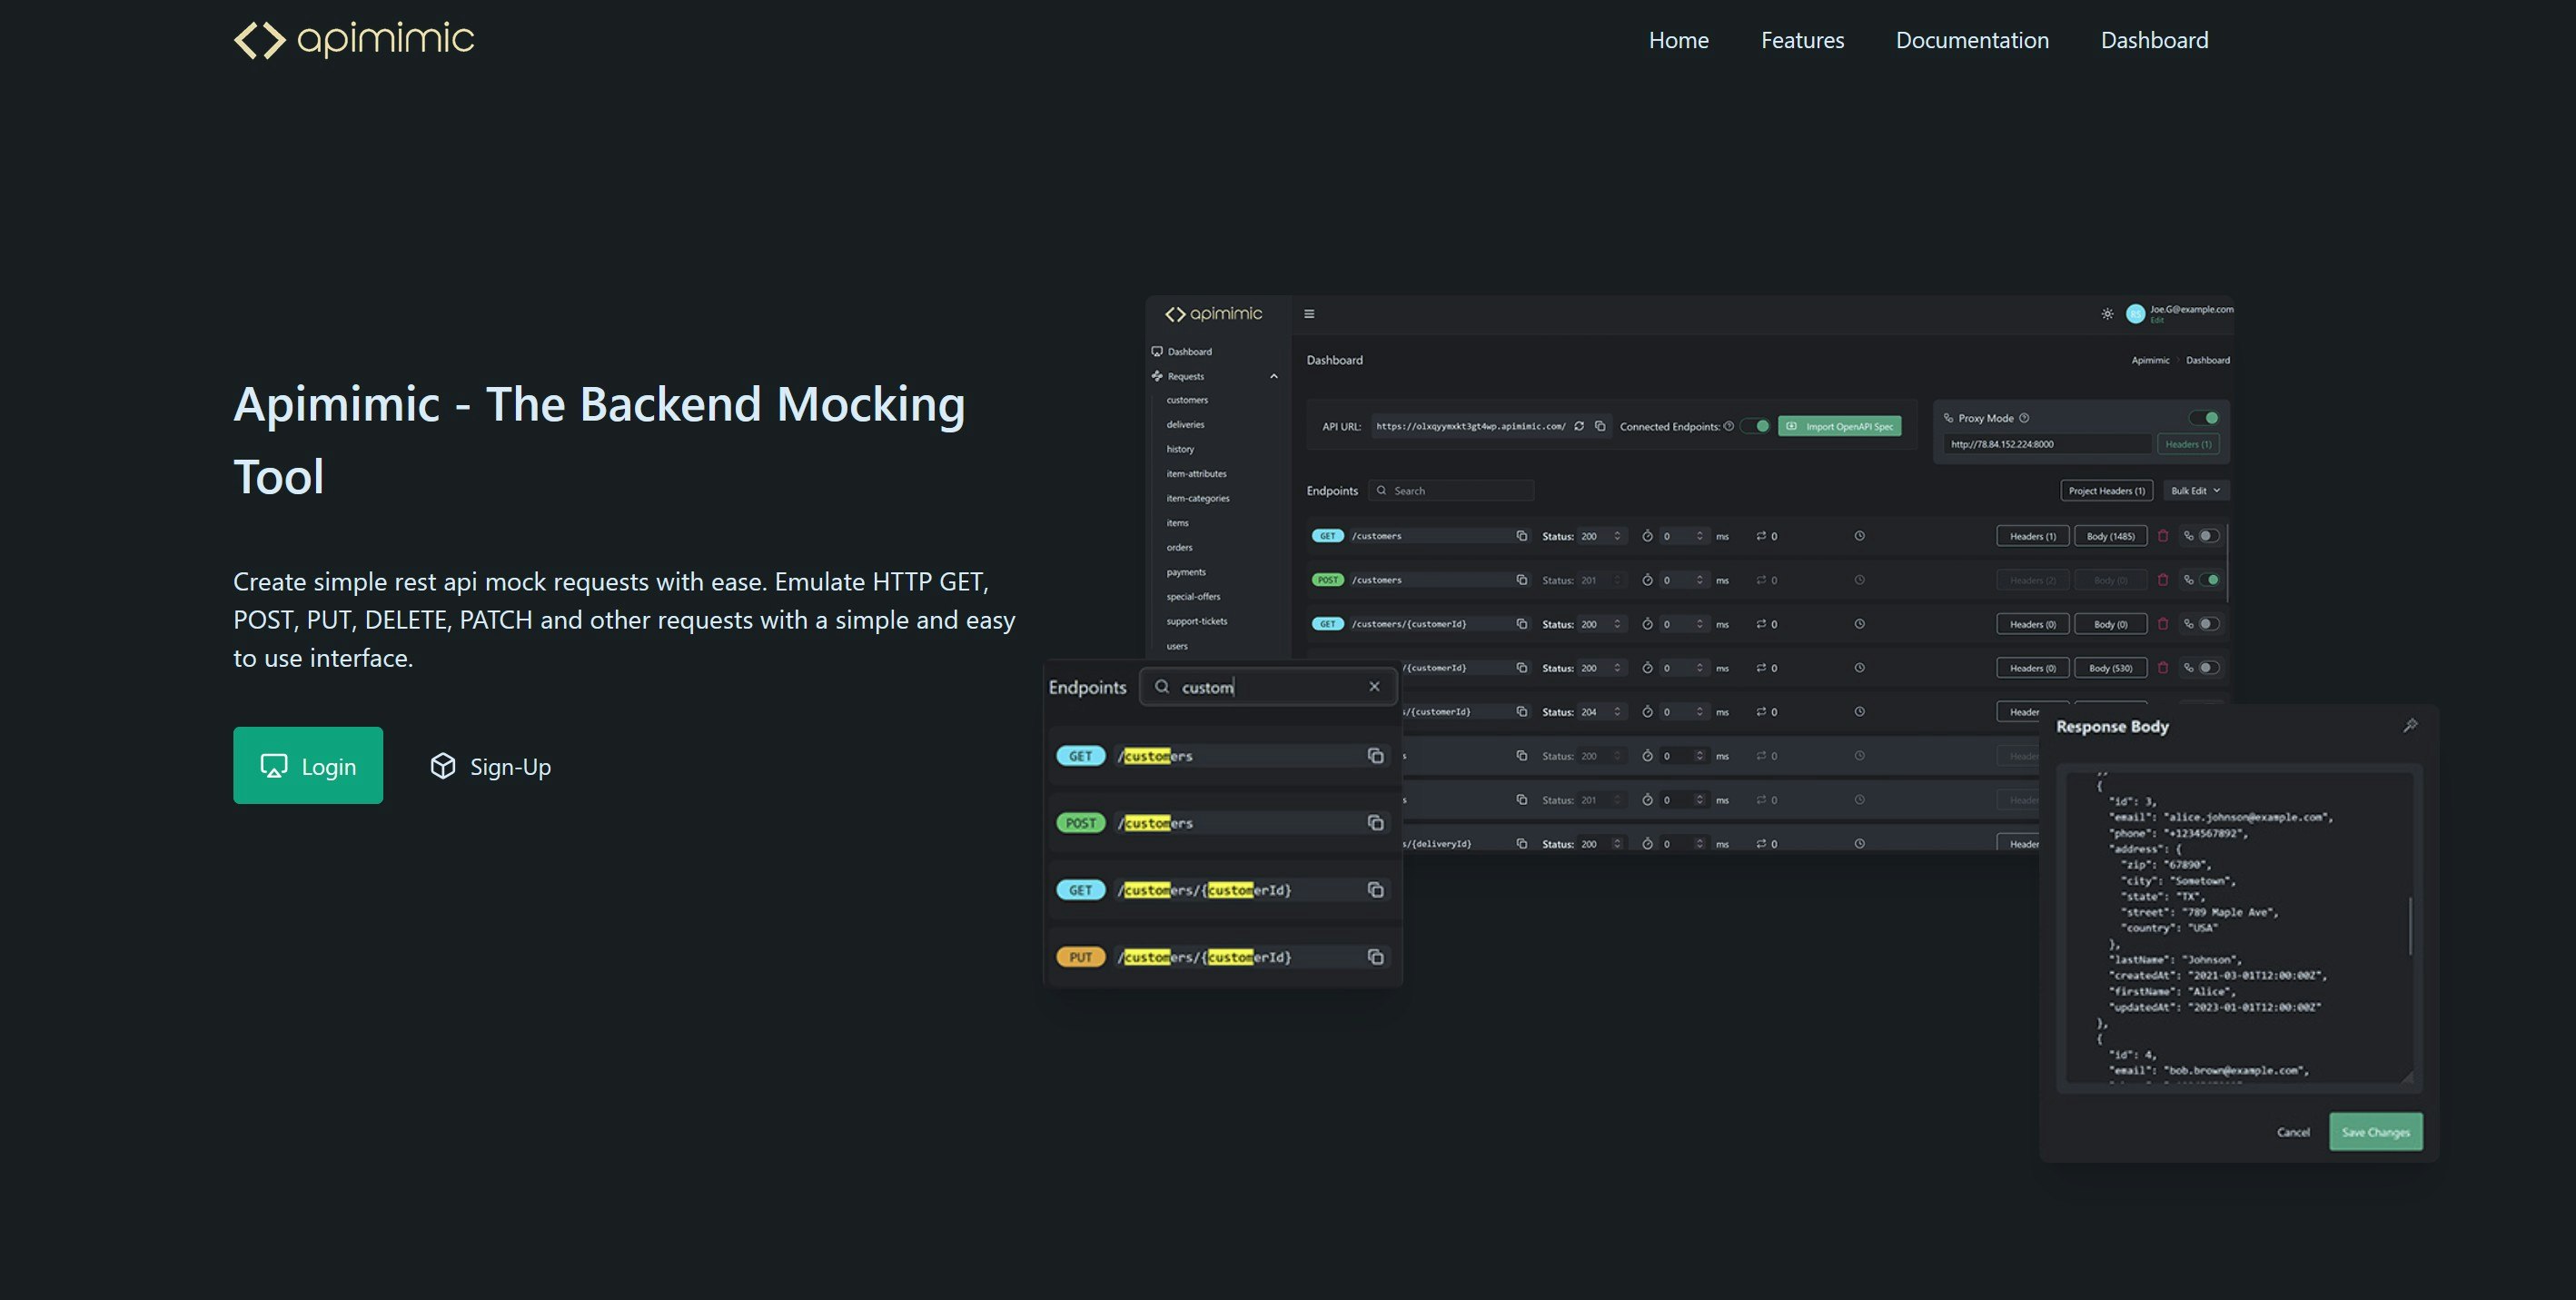This screenshot has height=1300, width=2576.
Task: Click the trash icon in the Body (530) row
Action: coord(2163,668)
